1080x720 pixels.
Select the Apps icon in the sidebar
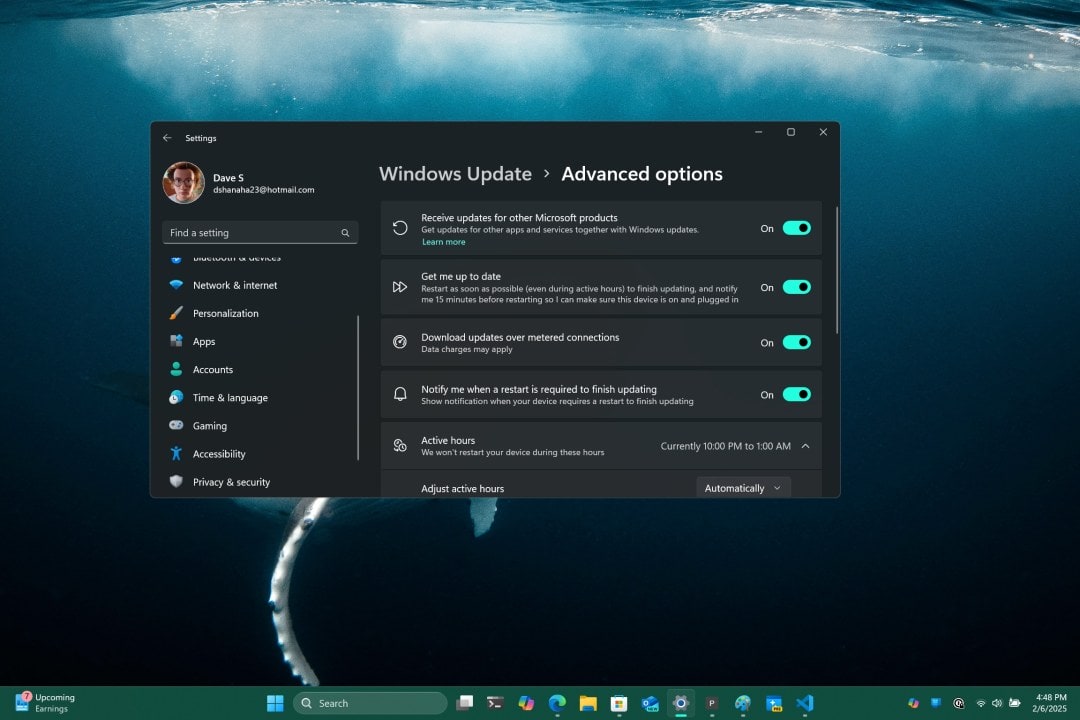tap(176, 341)
